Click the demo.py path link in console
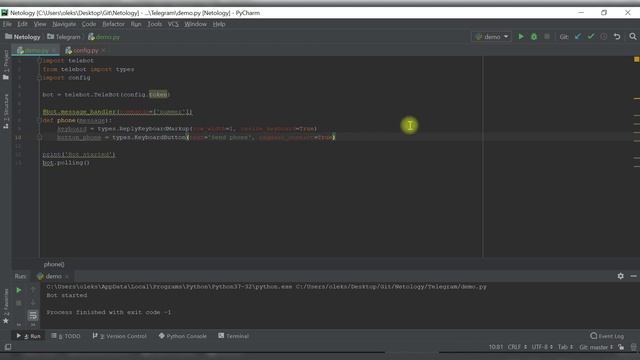The width and height of the screenshot is (640, 360). coord(391,287)
